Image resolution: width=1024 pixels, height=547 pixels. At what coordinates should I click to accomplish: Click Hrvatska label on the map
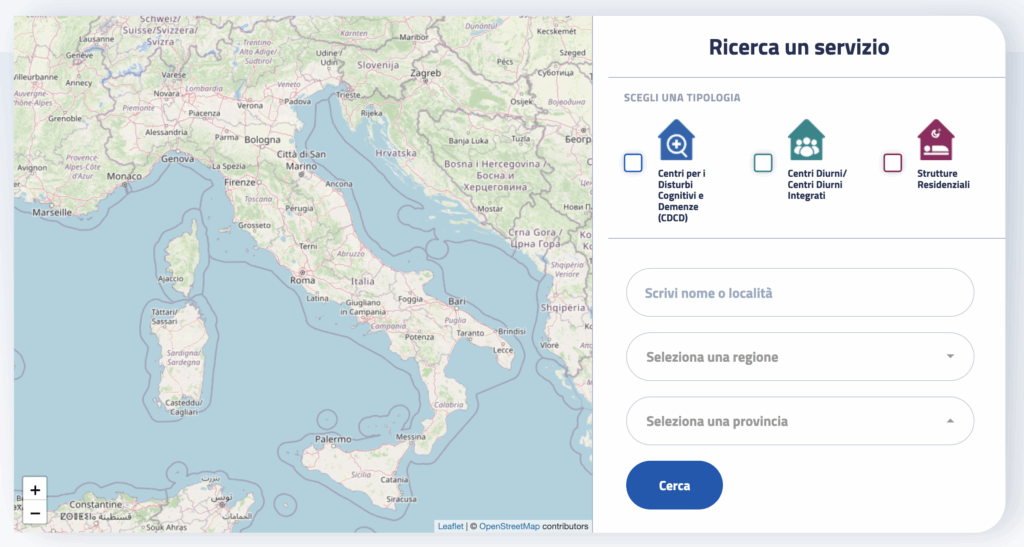click(396, 153)
